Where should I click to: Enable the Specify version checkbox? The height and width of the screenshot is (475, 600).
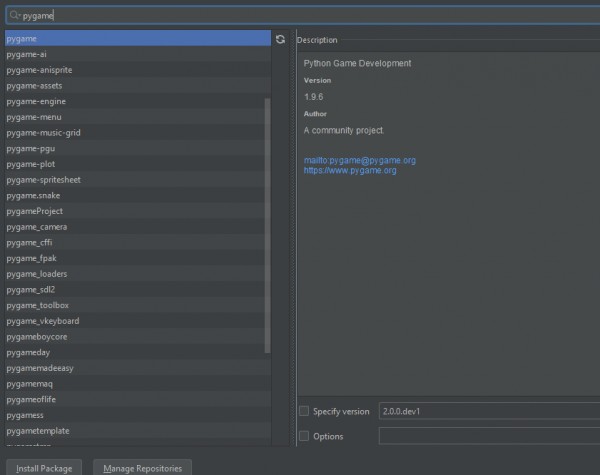pos(304,411)
